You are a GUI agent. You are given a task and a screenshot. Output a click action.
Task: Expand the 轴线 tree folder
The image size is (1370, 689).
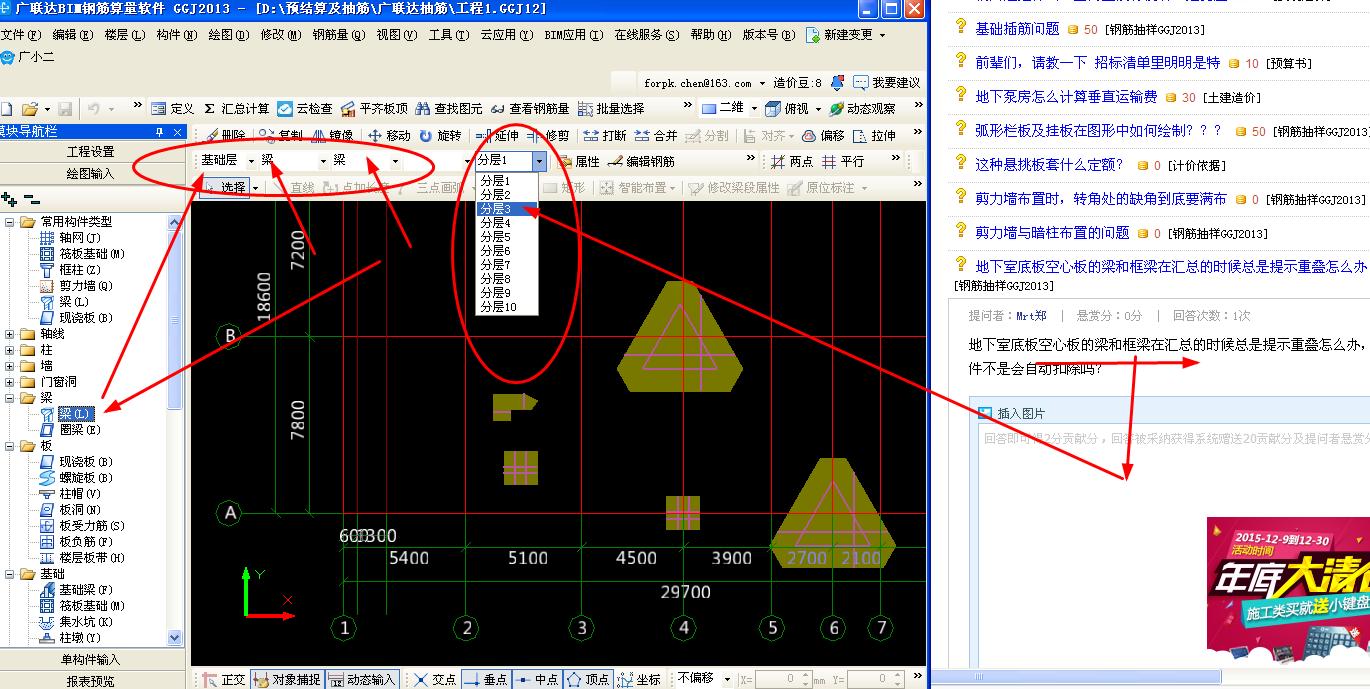[10, 334]
